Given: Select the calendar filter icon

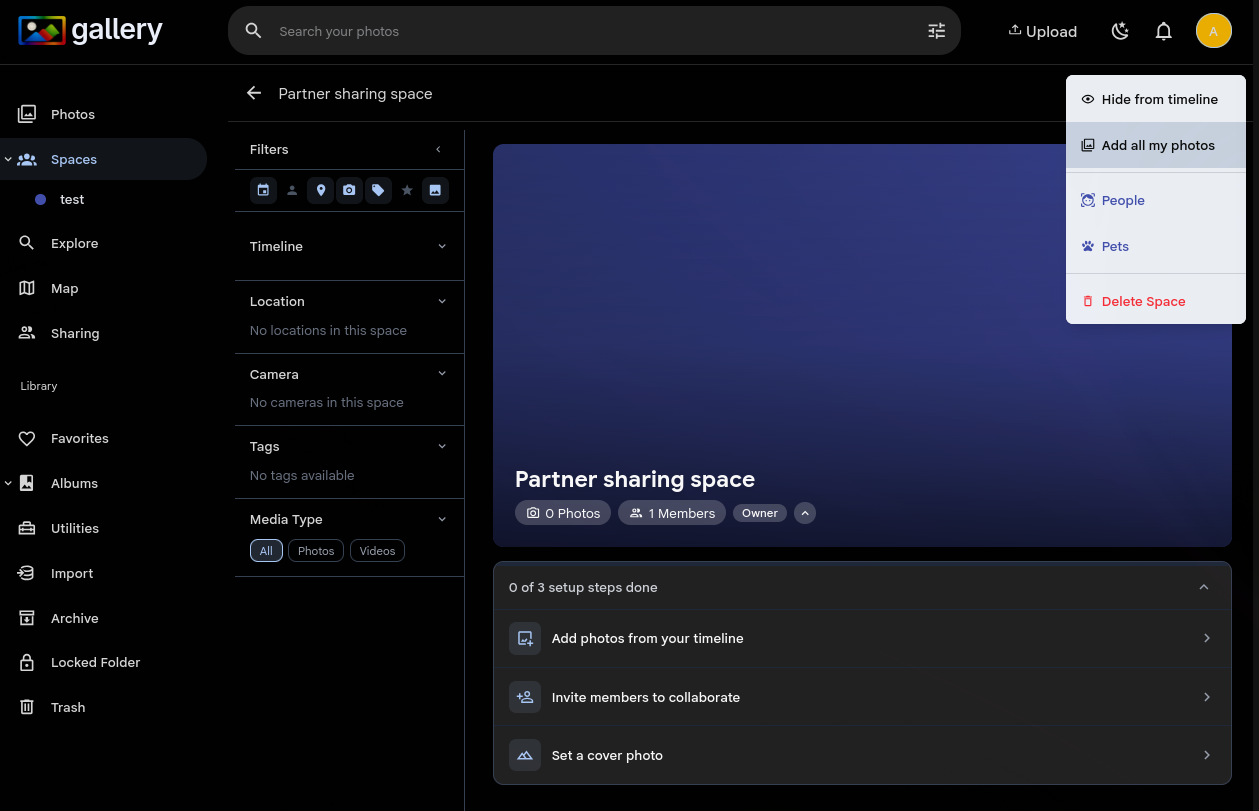Looking at the screenshot, I should pos(263,190).
